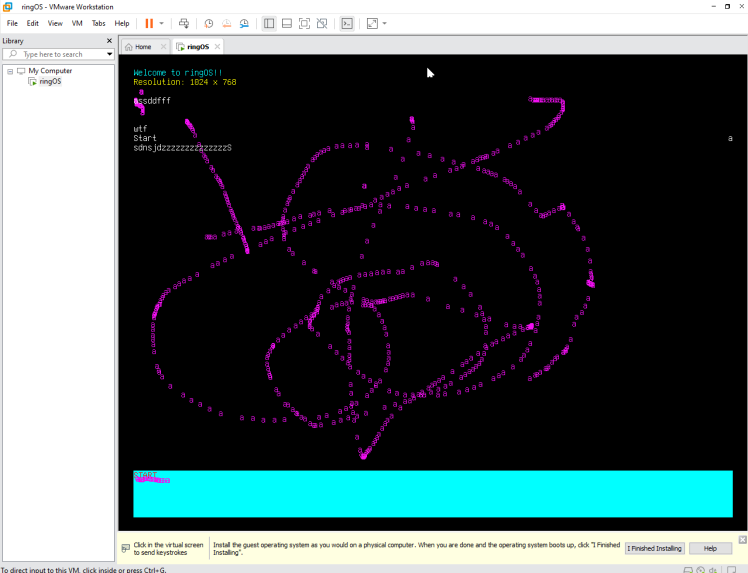
Task: Click the message log icon in the status bar
Action: [x=731, y=570]
